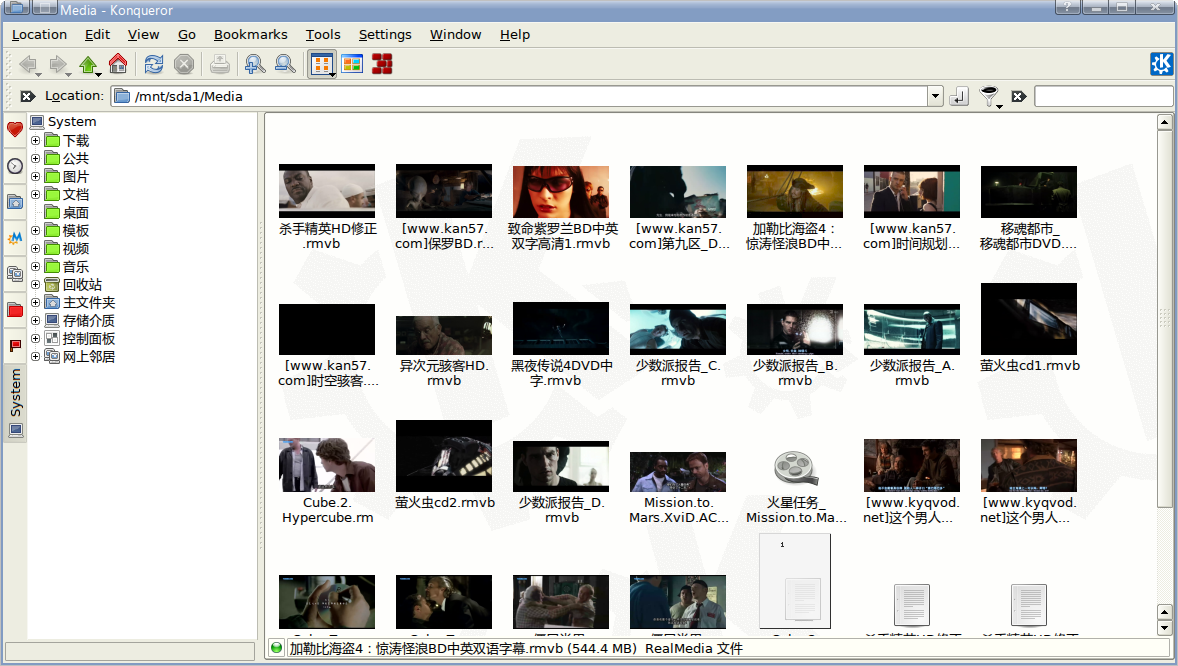Click the file view scroll-down arrow

pos(1164,628)
